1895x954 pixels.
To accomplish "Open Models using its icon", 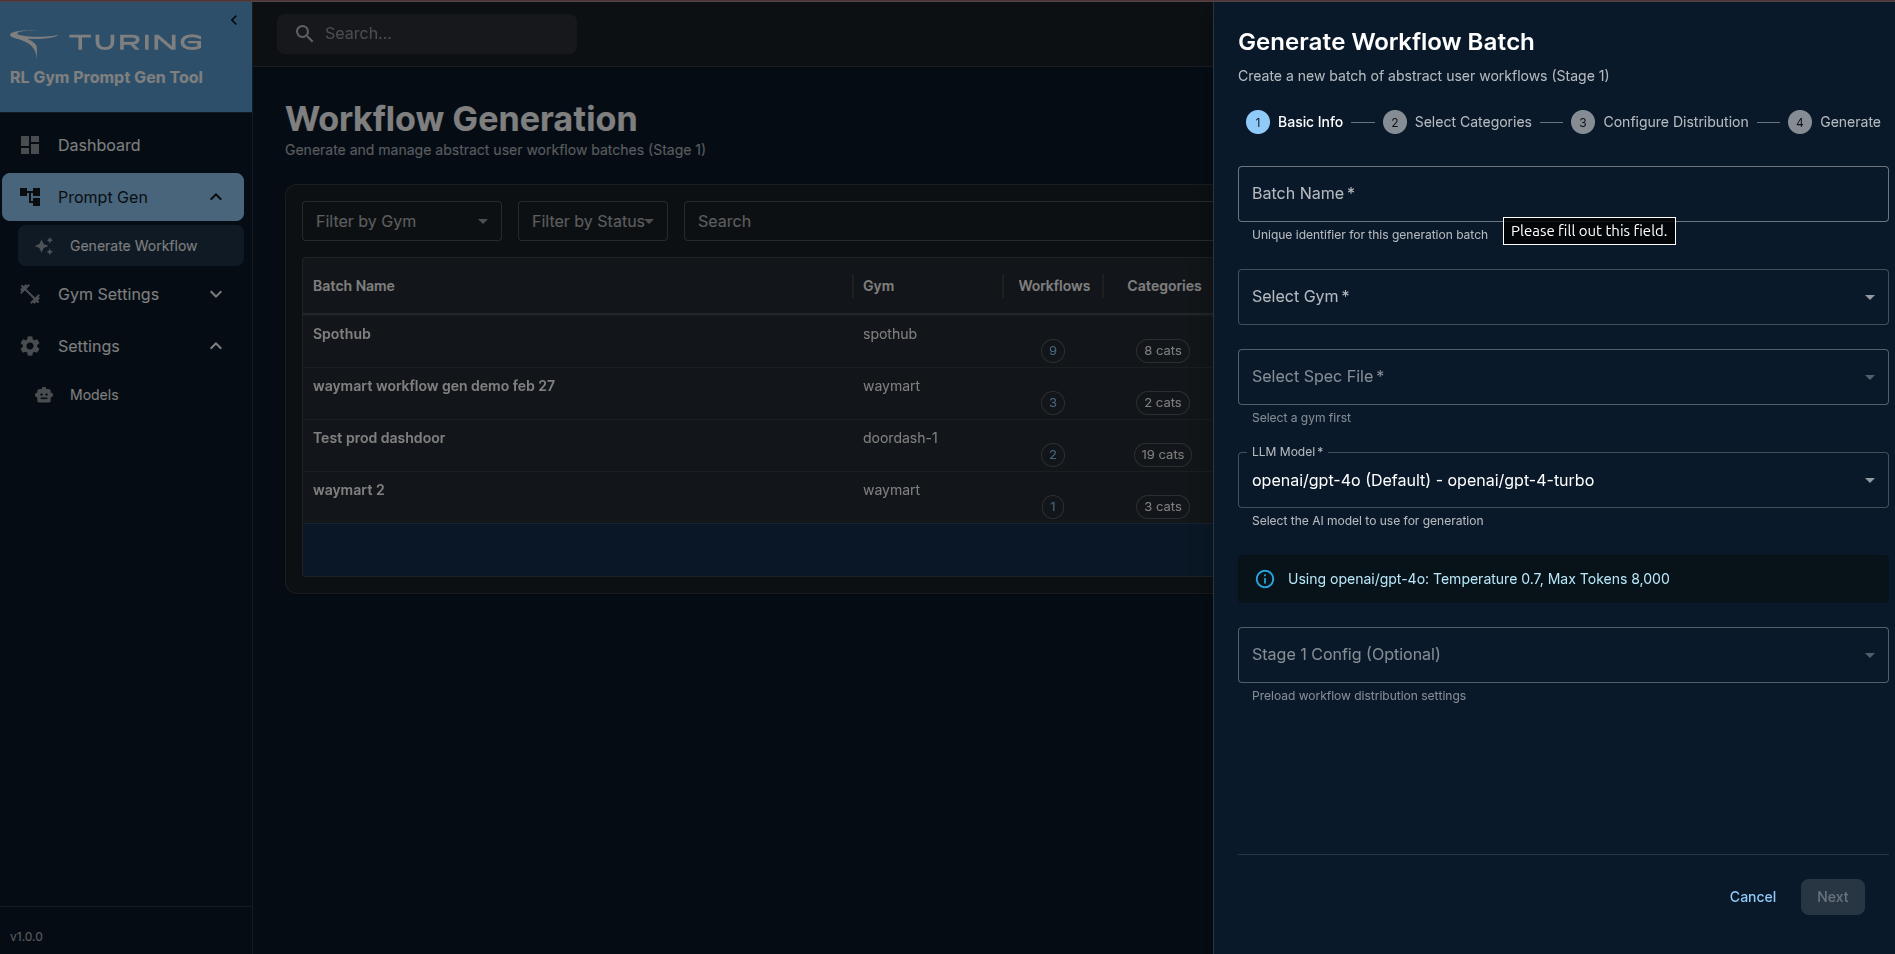I will 43,395.
